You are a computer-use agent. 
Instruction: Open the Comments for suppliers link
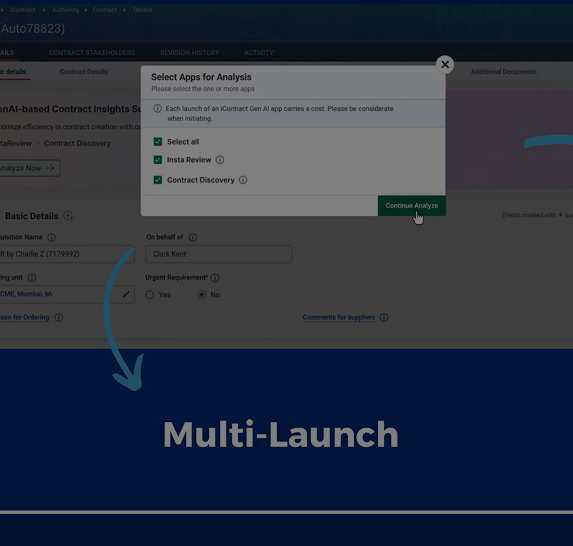coord(339,317)
